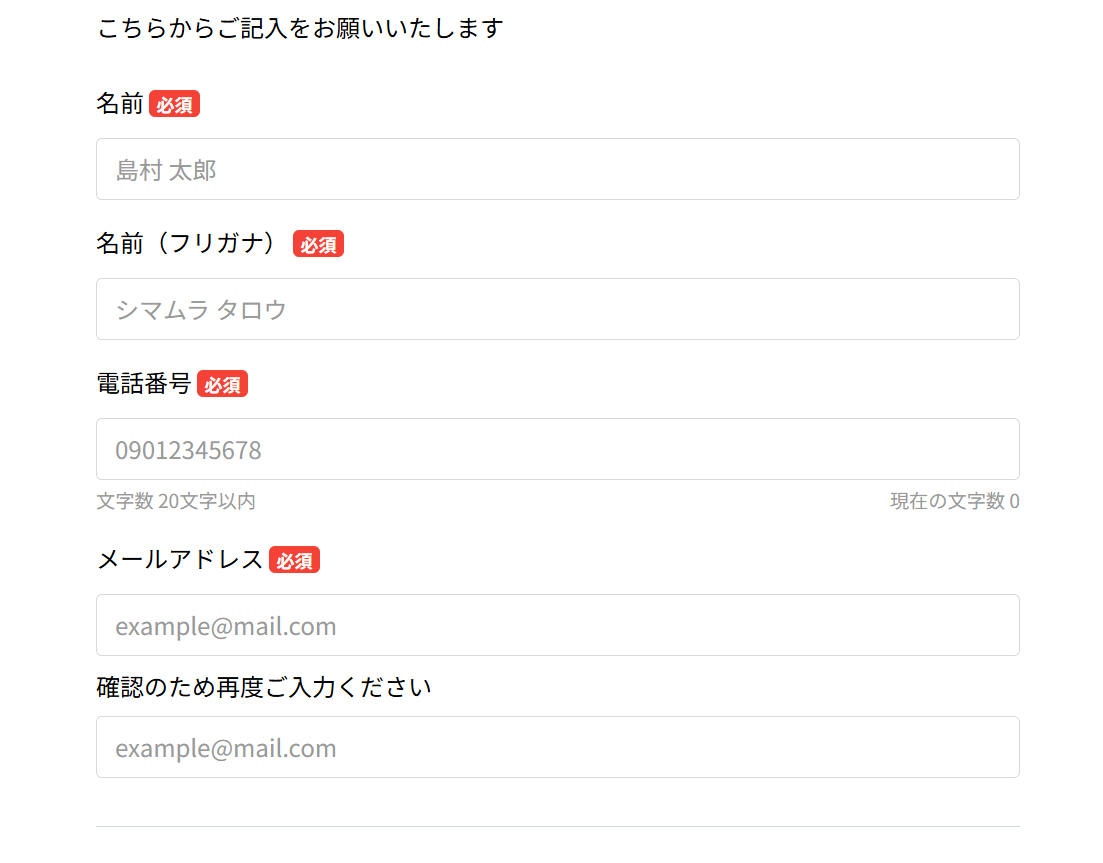
Task: Click the 現在の文字数 0 counter
Action: [x=954, y=501]
